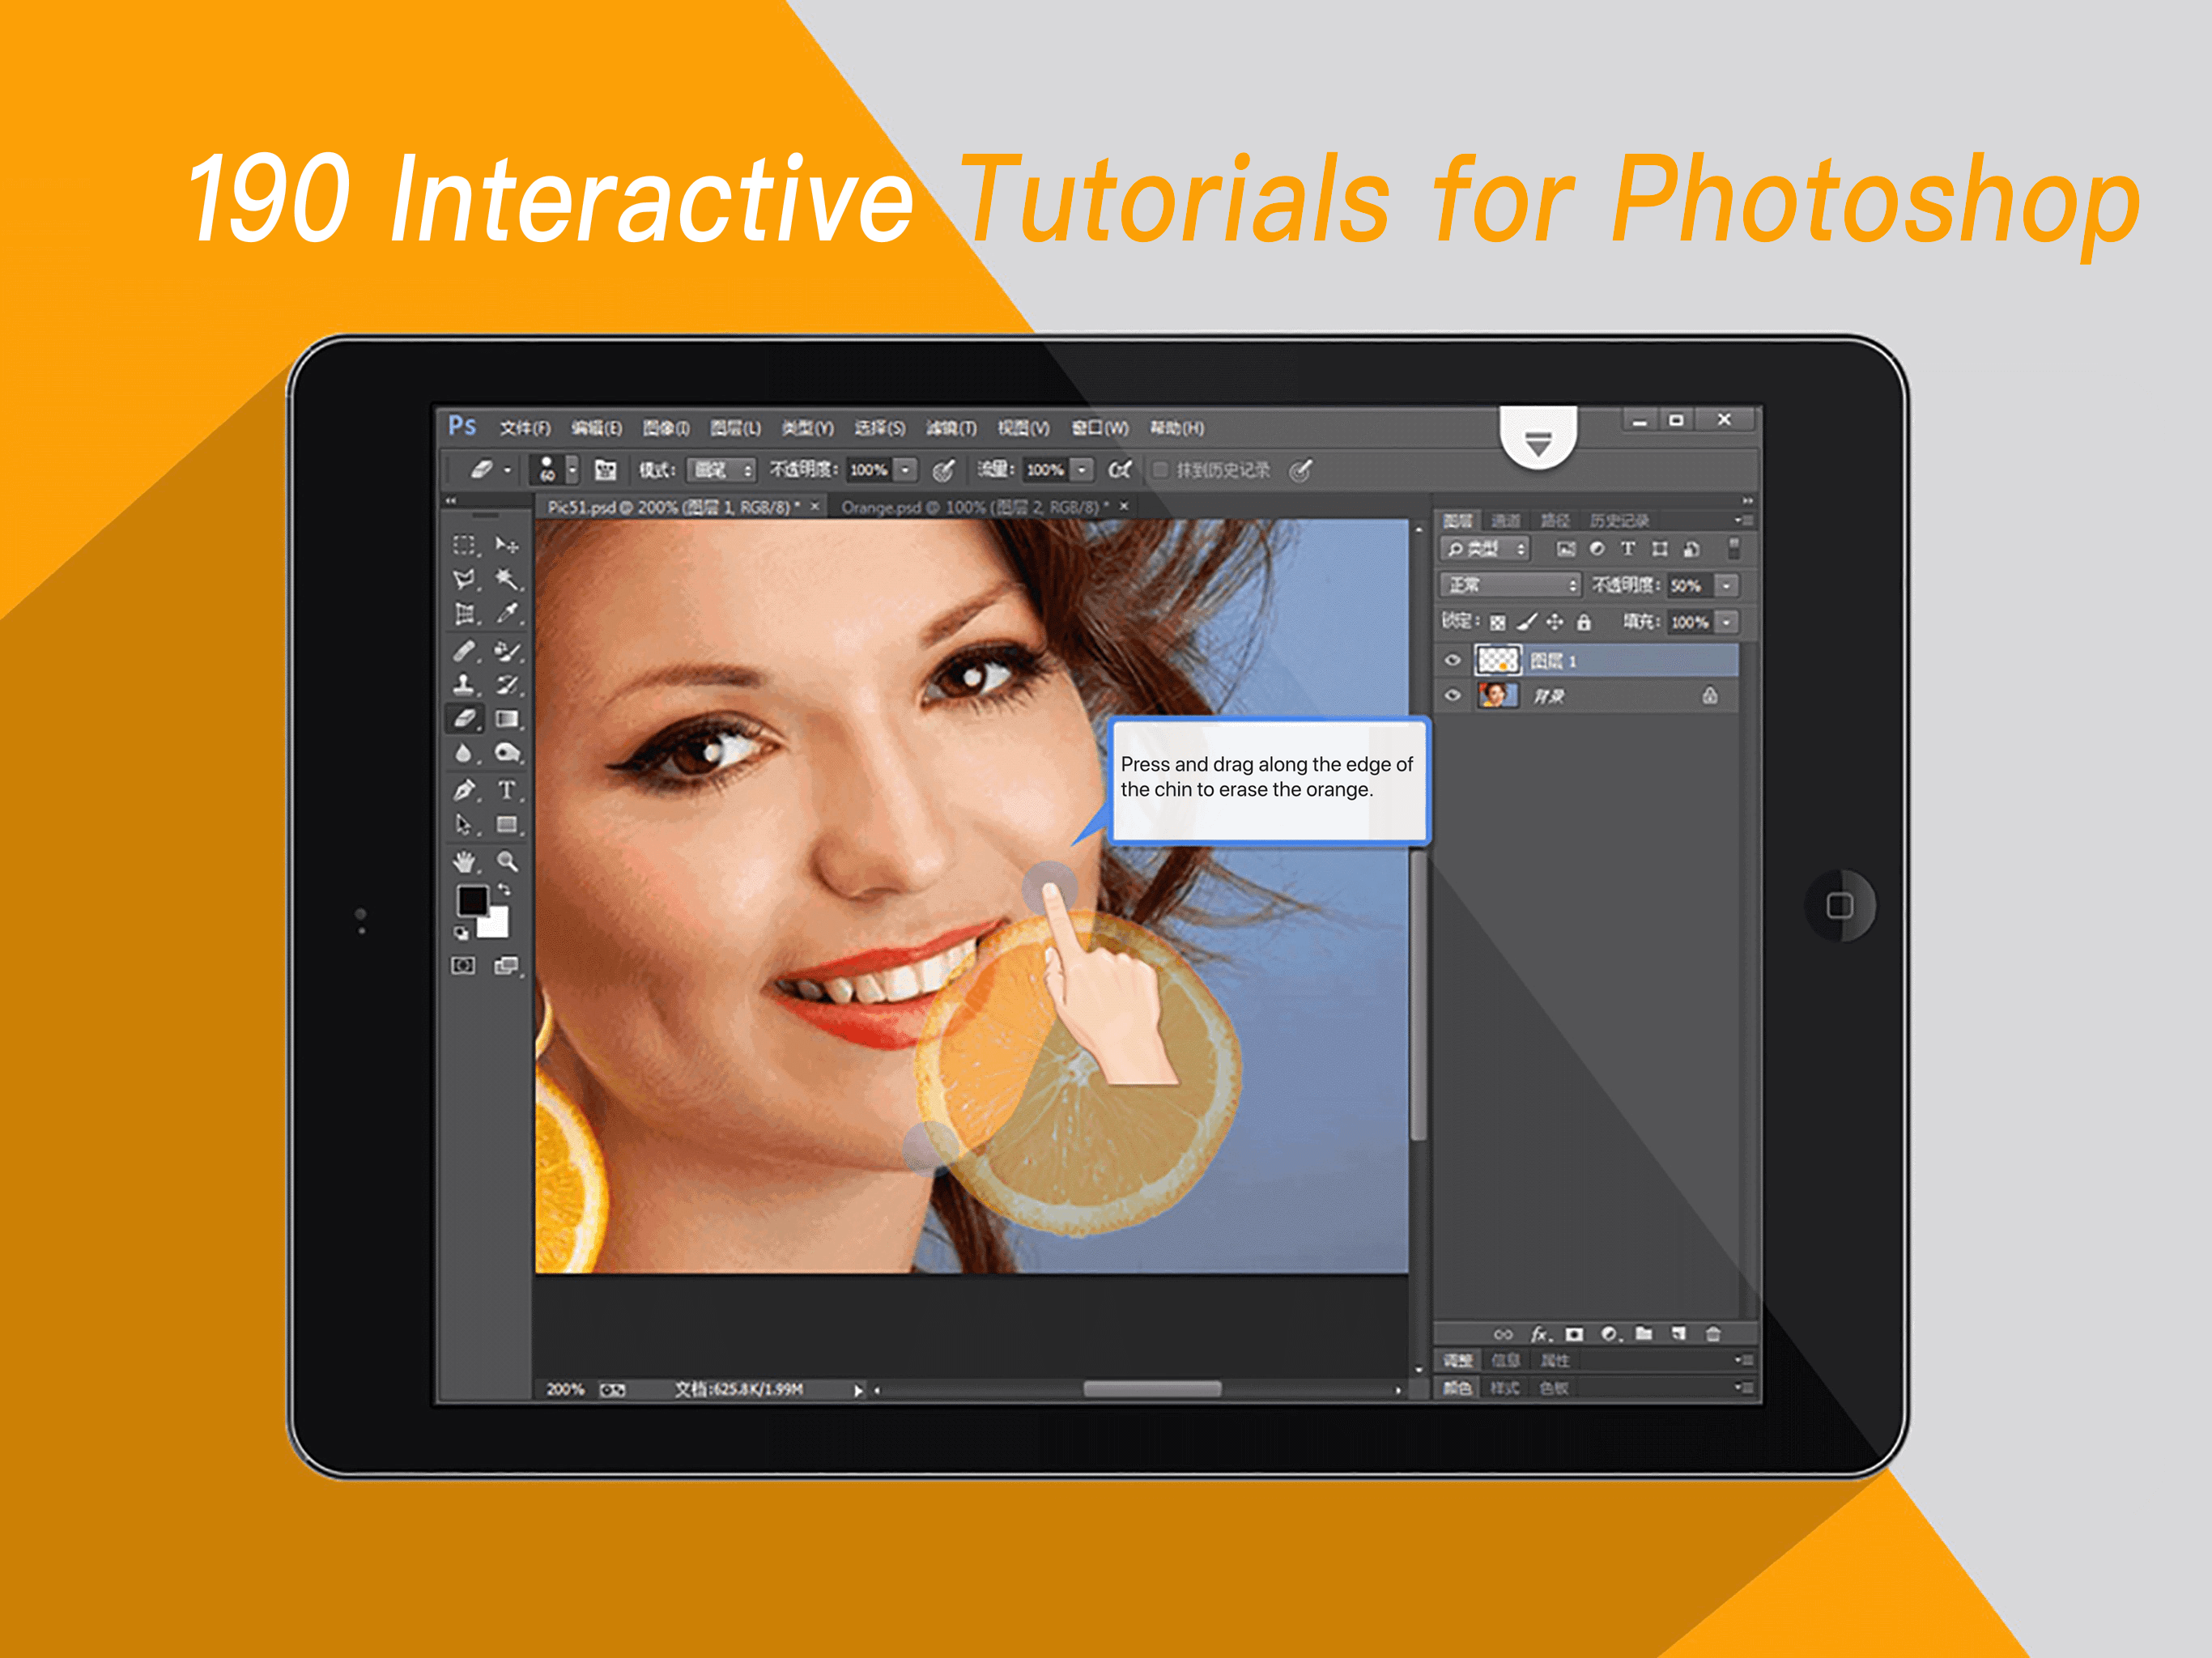Click the trash delete layer icon
The width and height of the screenshot is (2212, 1658).
[1713, 1333]
